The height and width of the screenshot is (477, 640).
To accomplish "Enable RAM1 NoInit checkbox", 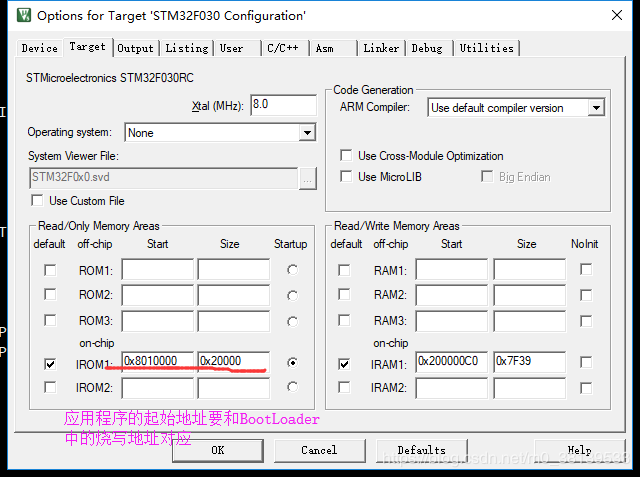I will click(586, 270).
